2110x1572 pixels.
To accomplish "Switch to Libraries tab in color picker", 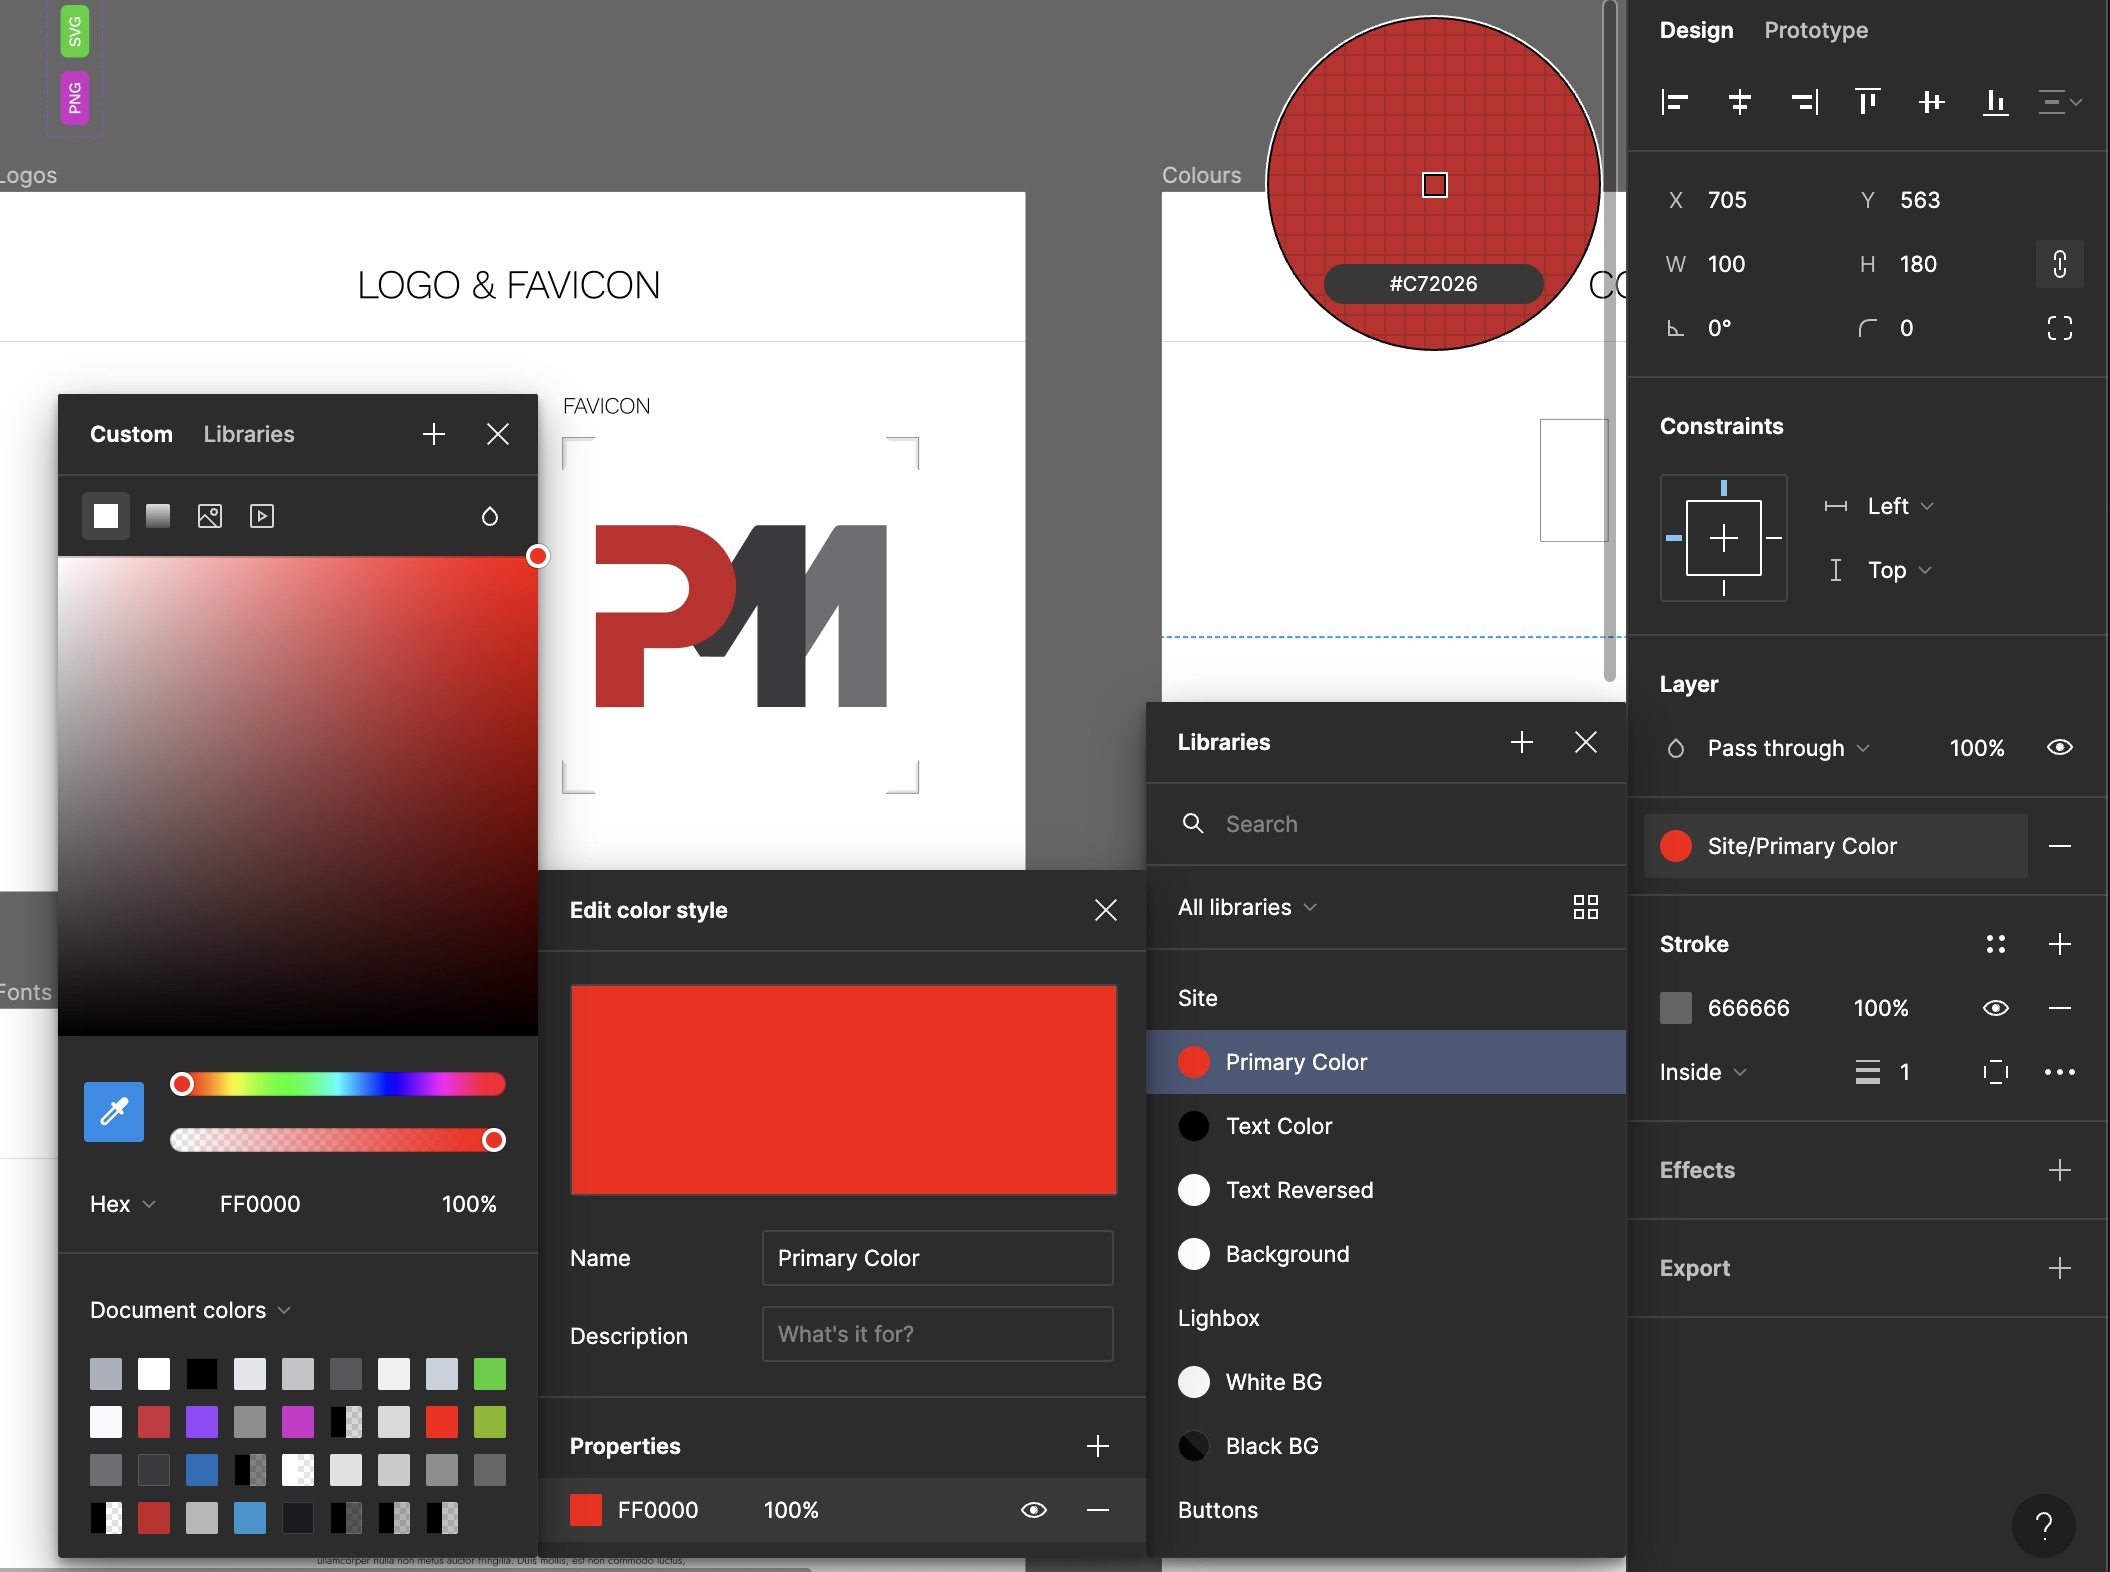I will click(249, 434).
